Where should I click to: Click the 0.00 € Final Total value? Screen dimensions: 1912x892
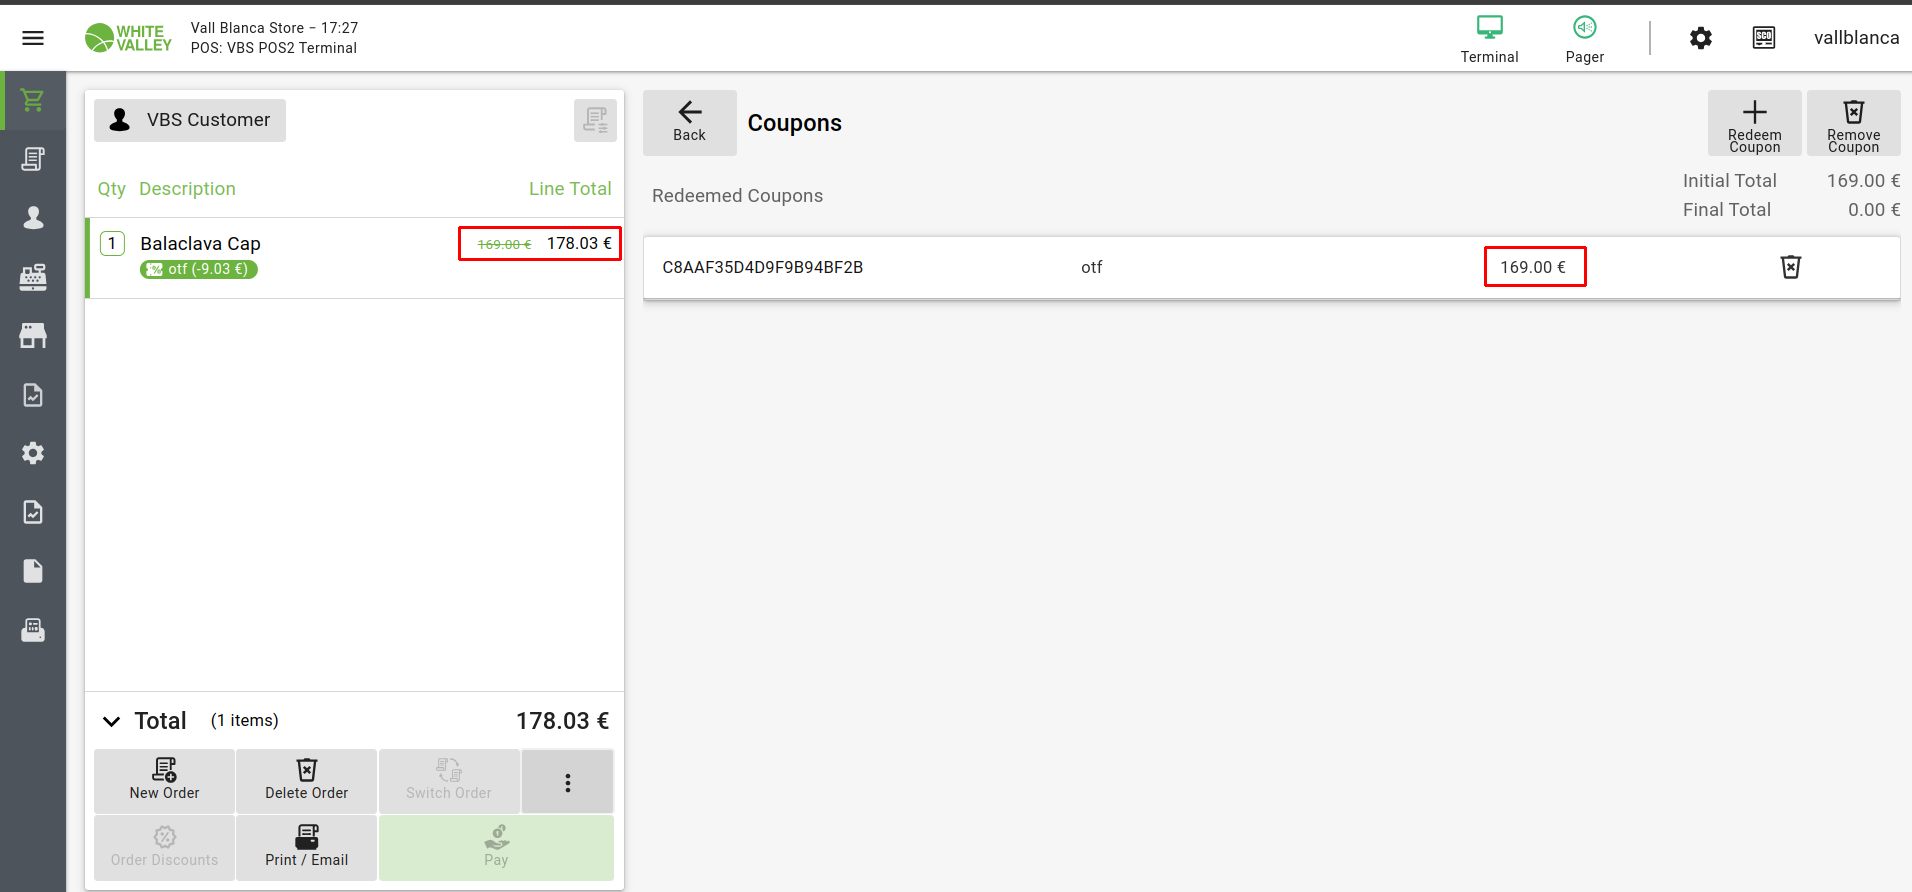click(1873, 210)
